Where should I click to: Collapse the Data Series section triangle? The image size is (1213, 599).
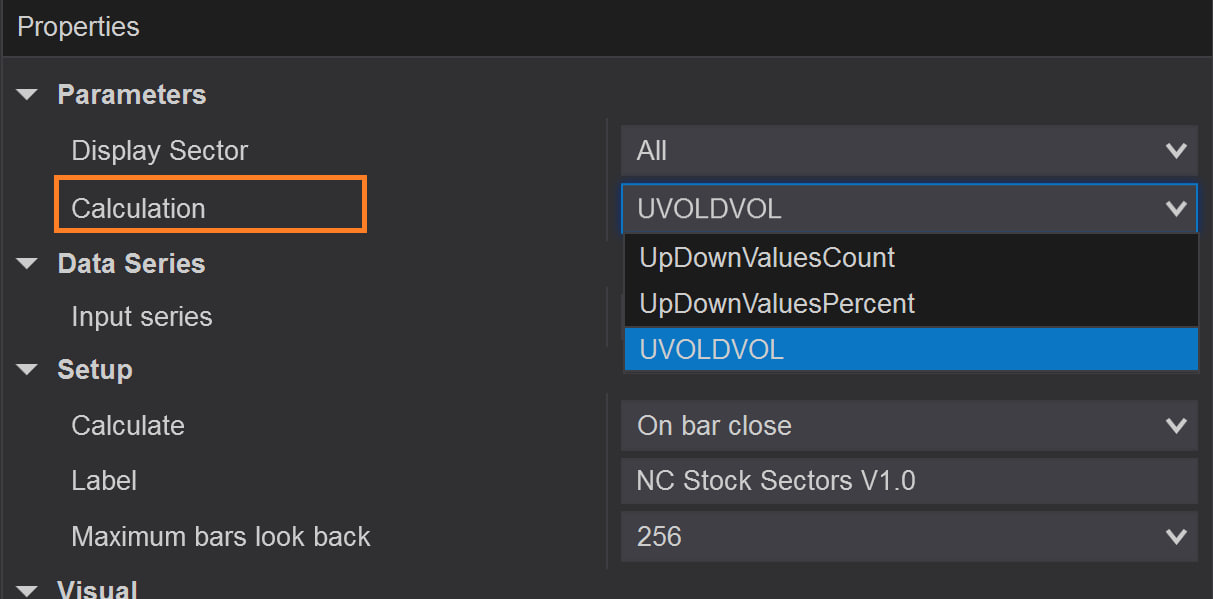click(x=28, y=264)
